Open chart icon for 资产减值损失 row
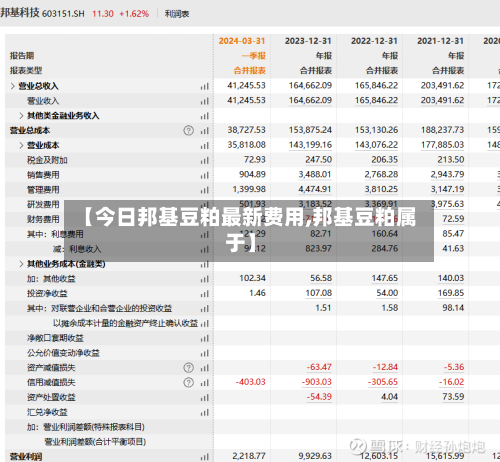 [x=205, y=368]
